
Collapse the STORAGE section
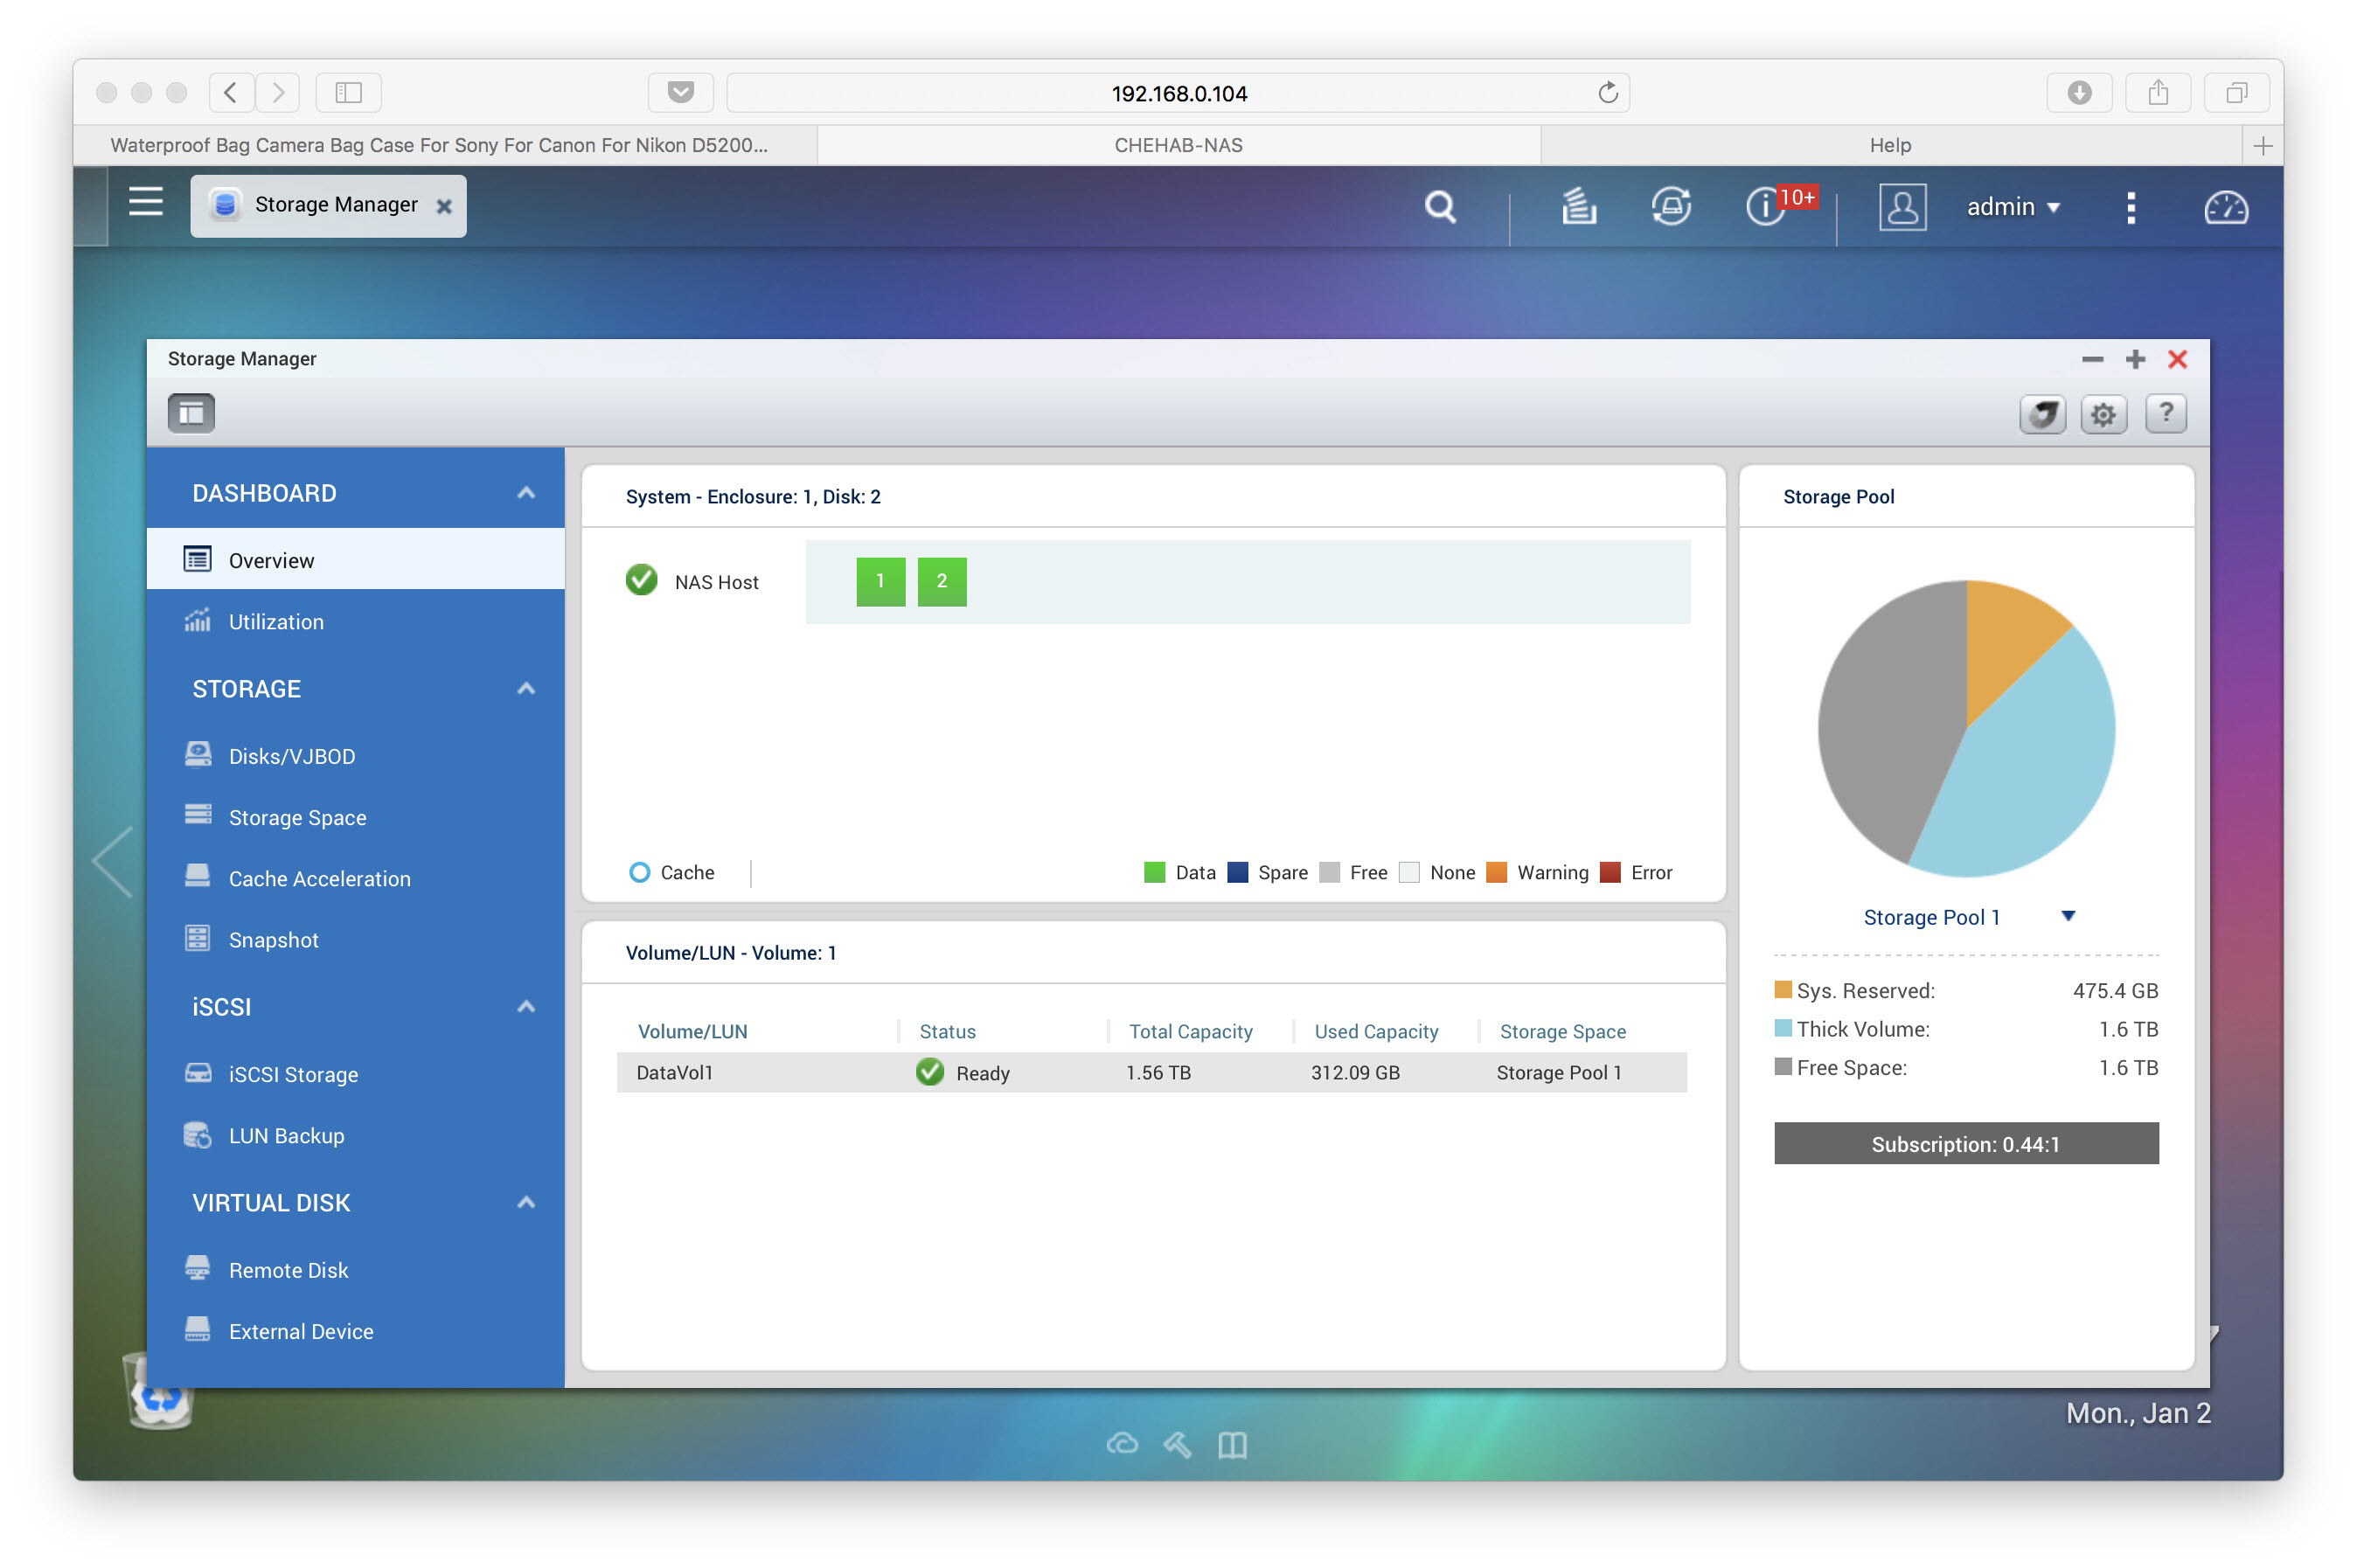pyautogui.click(x=526, y=688)
